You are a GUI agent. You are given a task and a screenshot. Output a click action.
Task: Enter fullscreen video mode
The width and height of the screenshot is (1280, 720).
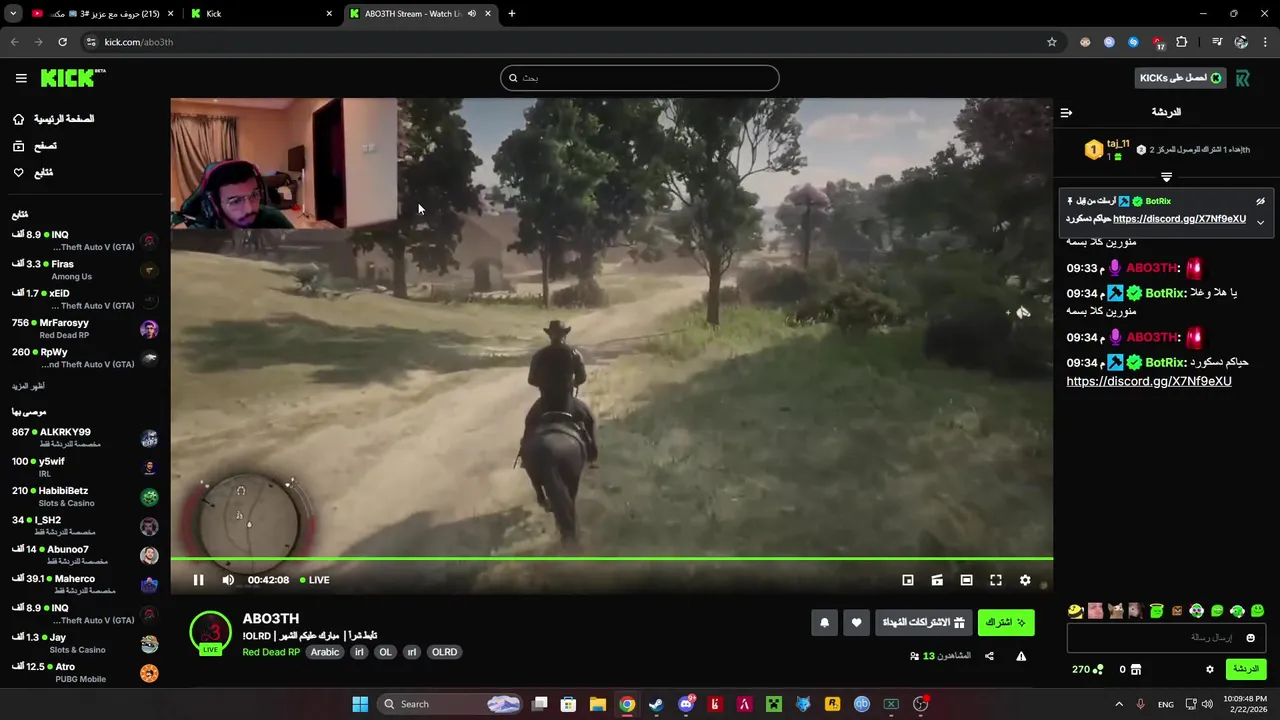click(996, 580)
